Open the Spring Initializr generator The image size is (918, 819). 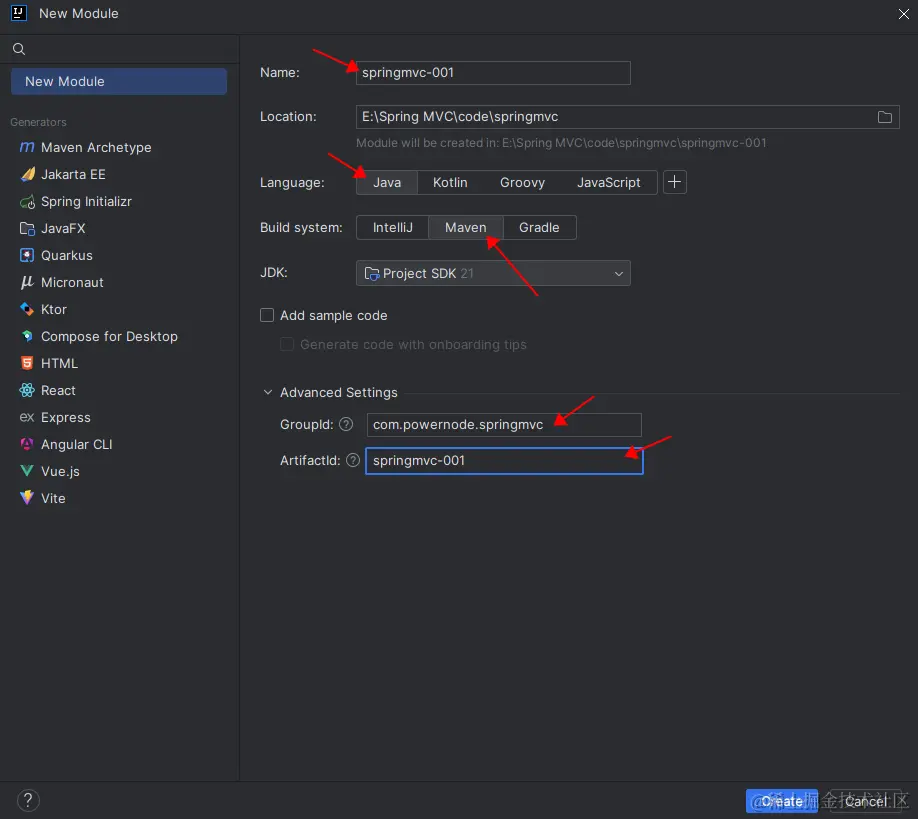click(x=76, y=201)
